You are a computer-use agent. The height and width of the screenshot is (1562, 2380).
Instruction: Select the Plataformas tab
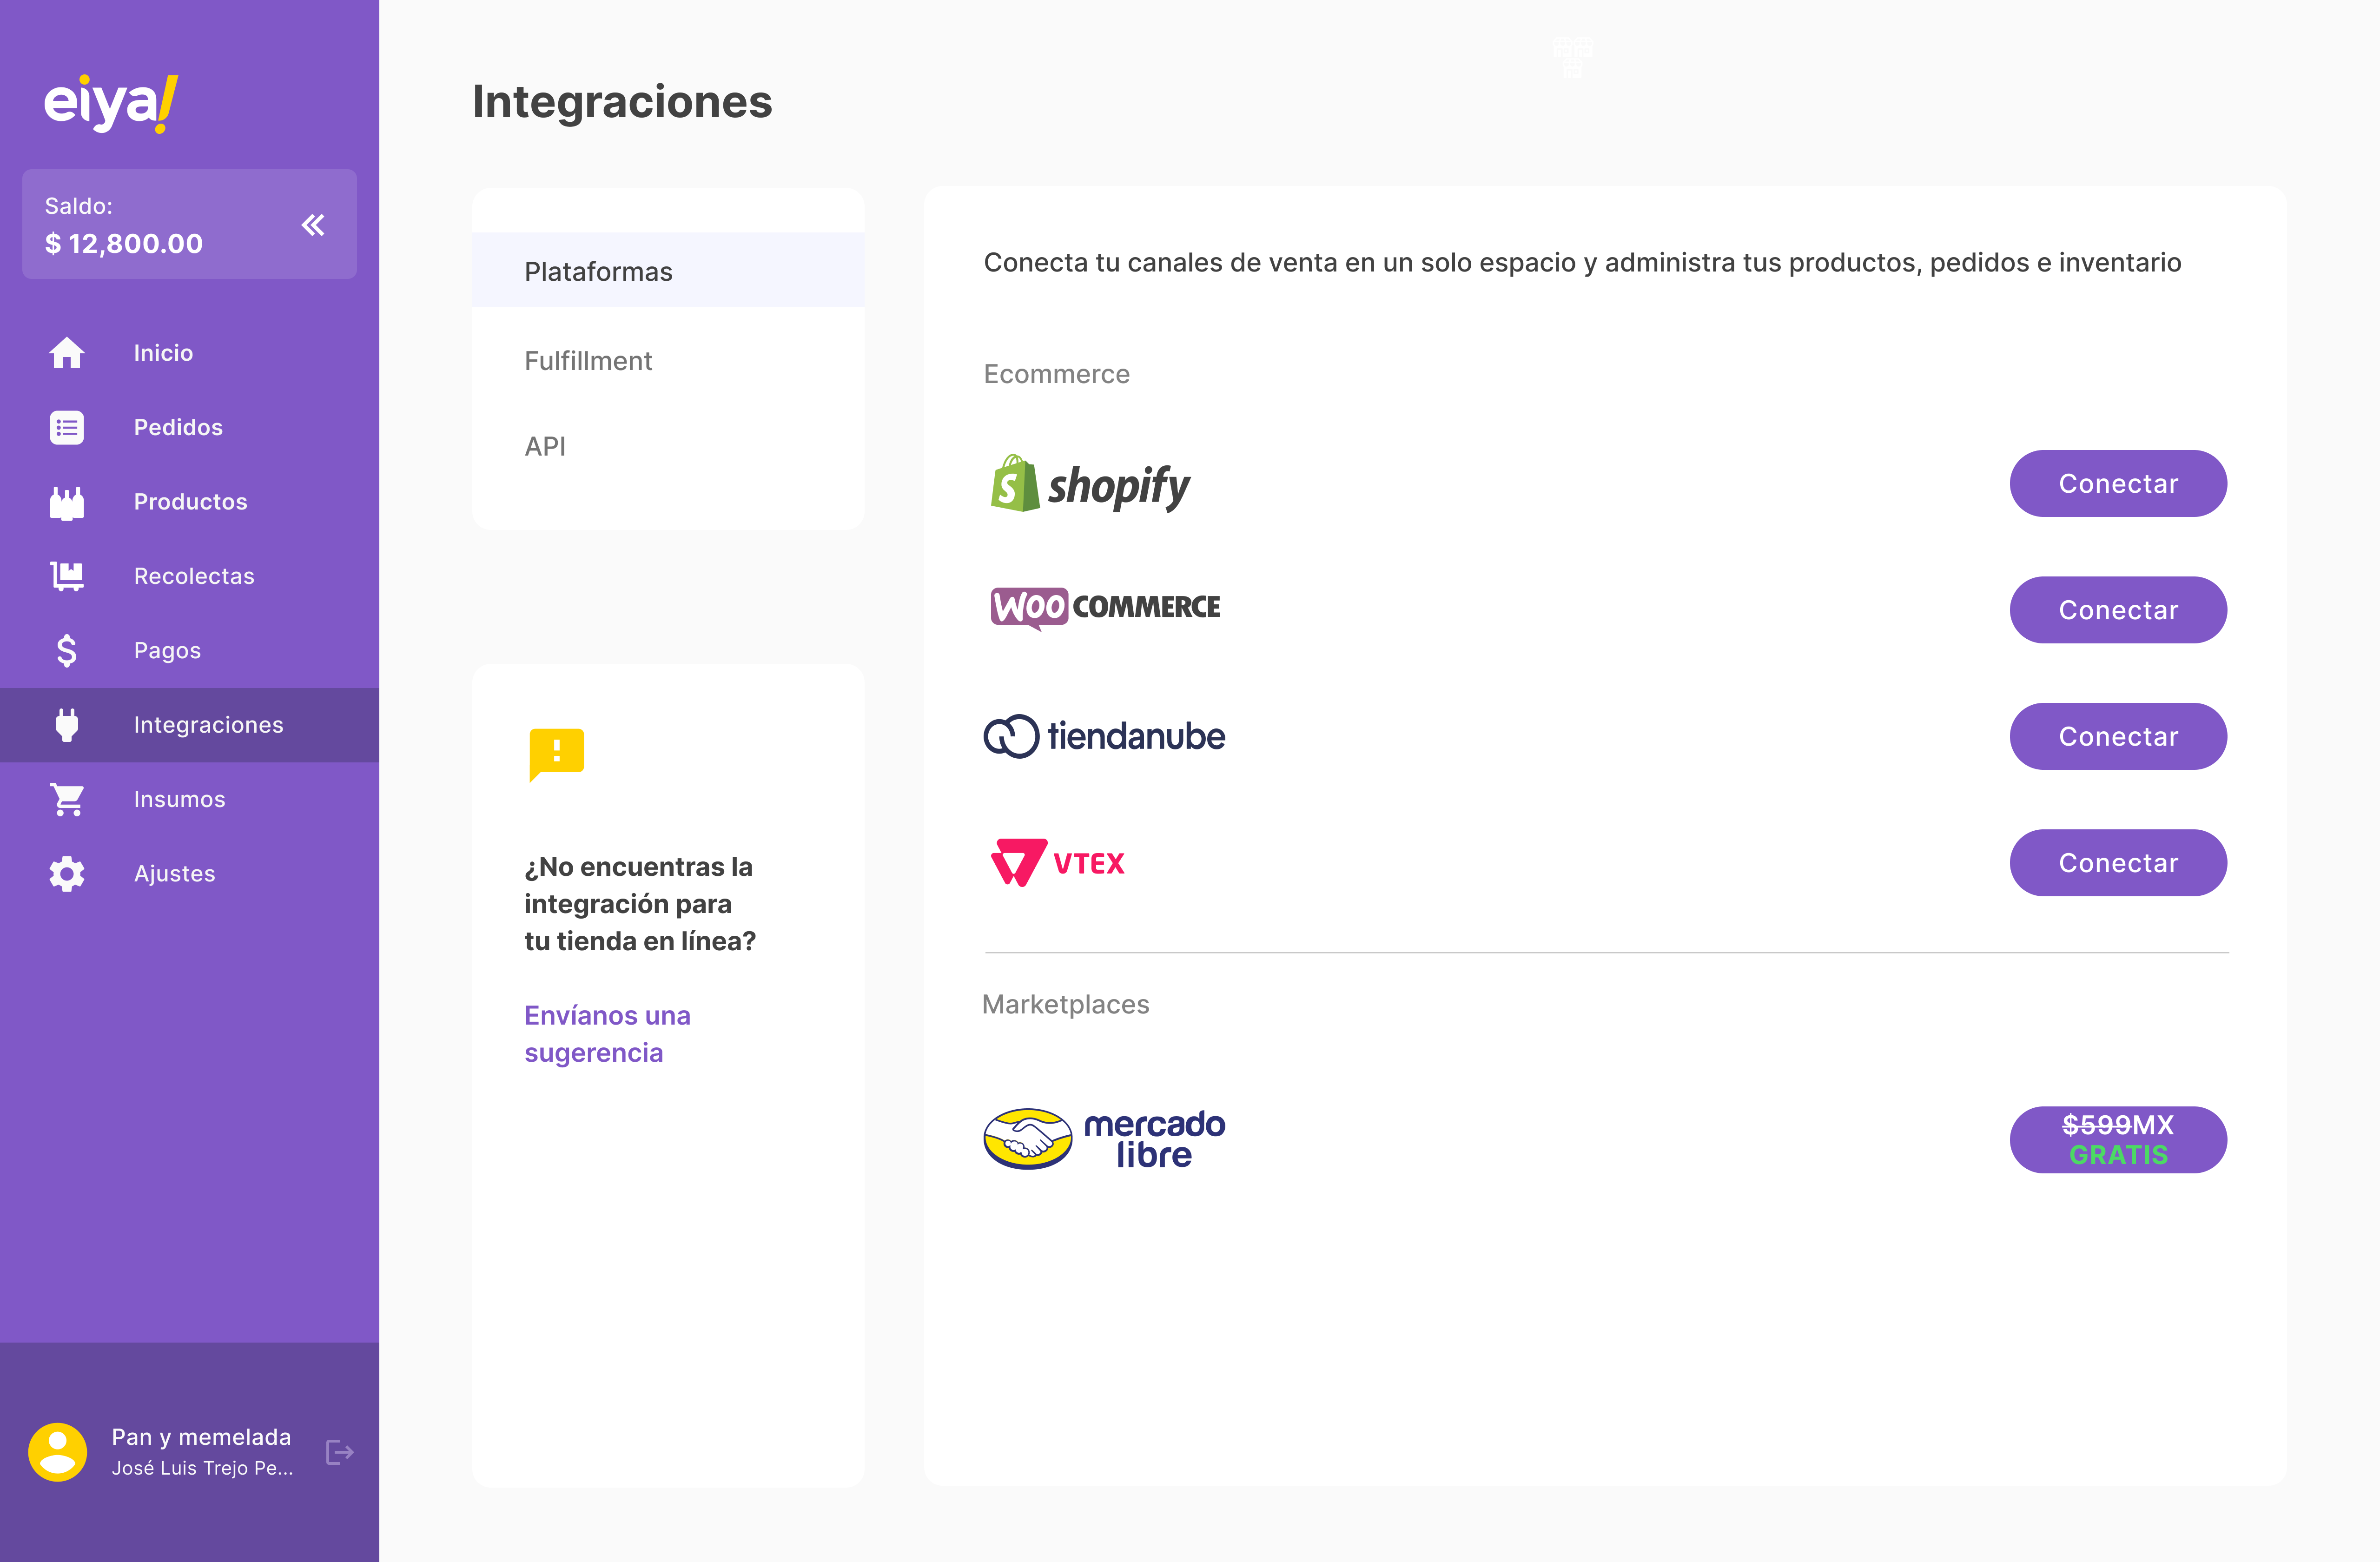pyautogui.click(x=668, y=271)
